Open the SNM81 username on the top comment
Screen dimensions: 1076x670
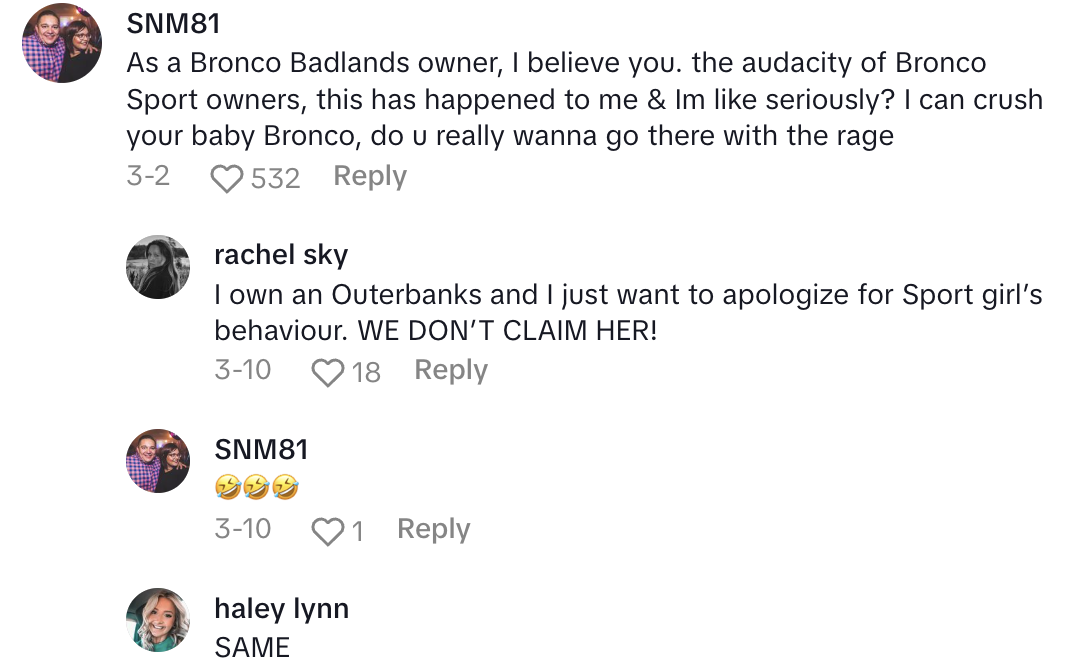[174, 26]
